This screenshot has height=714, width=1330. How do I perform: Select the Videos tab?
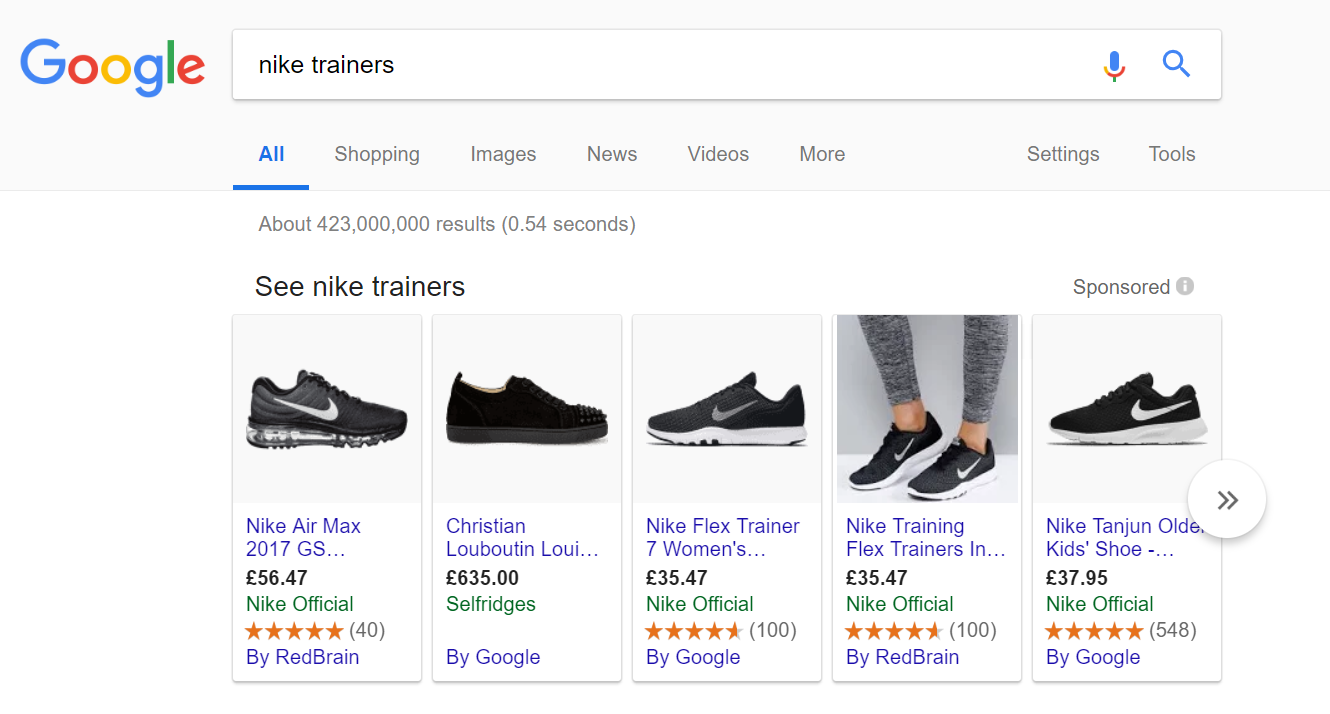718,154
